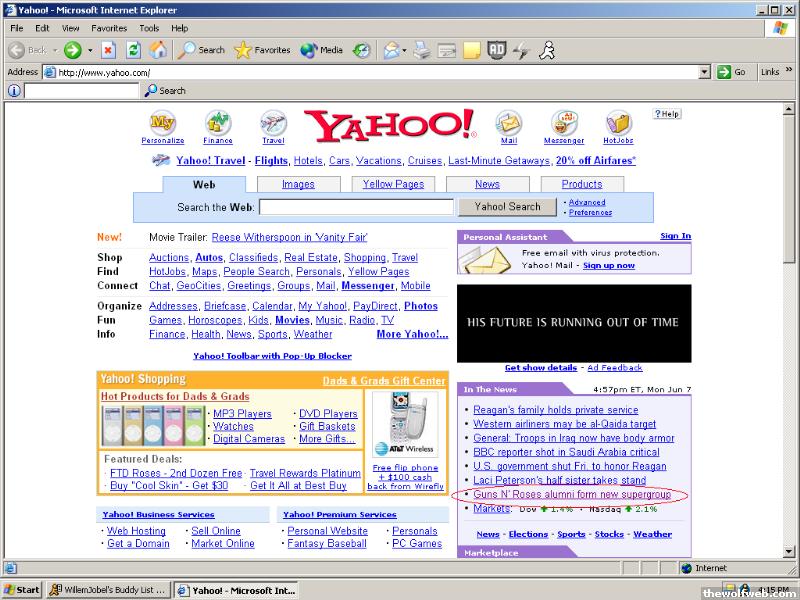This screenshot has height=600, width=800.
Task: Click the Start button on taskbar
Action: click(22, 590)
